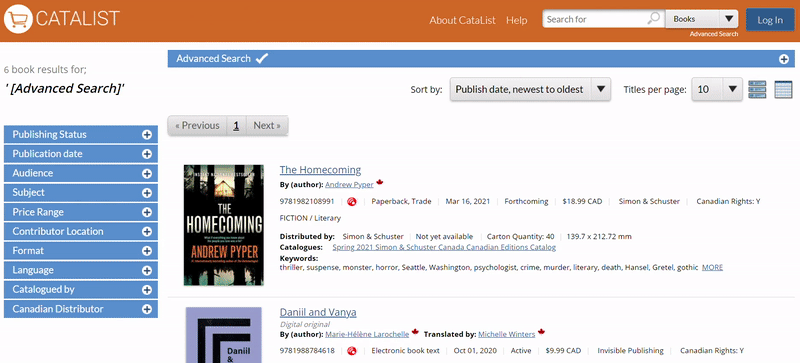Open translator Michelle Winters link
Viewport: 800px width, 363px height.
[x=506, y=334]
